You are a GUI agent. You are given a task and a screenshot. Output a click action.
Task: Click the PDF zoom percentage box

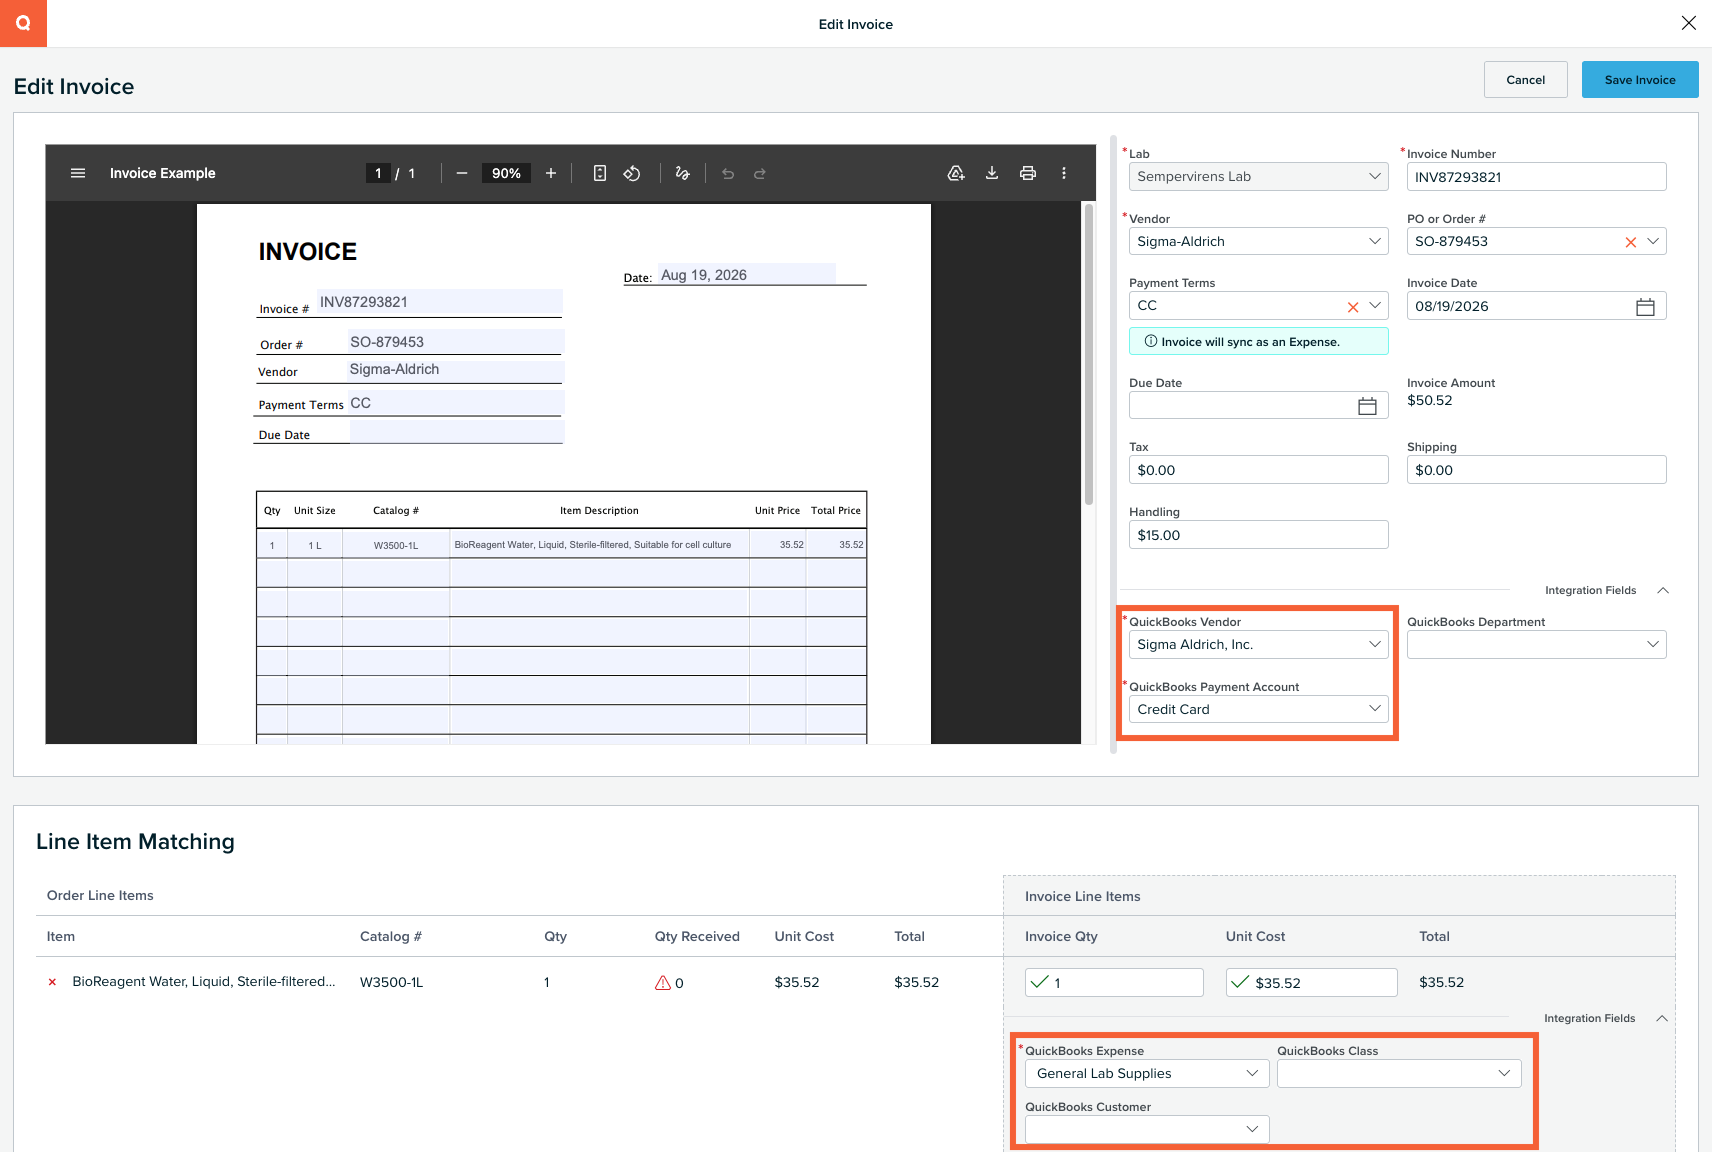click(x=506, y=173)
